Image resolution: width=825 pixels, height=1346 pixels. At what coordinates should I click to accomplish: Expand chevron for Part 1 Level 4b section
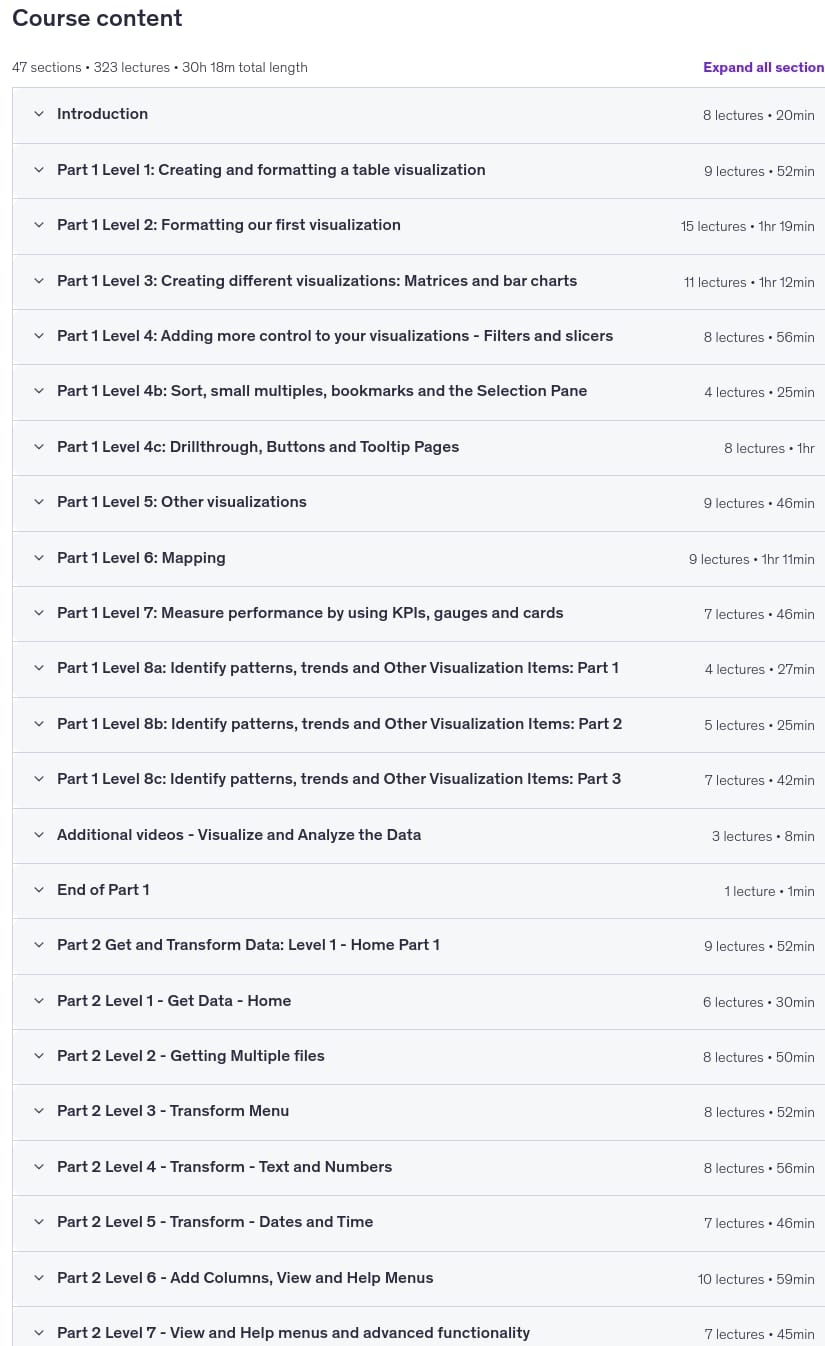39,391
